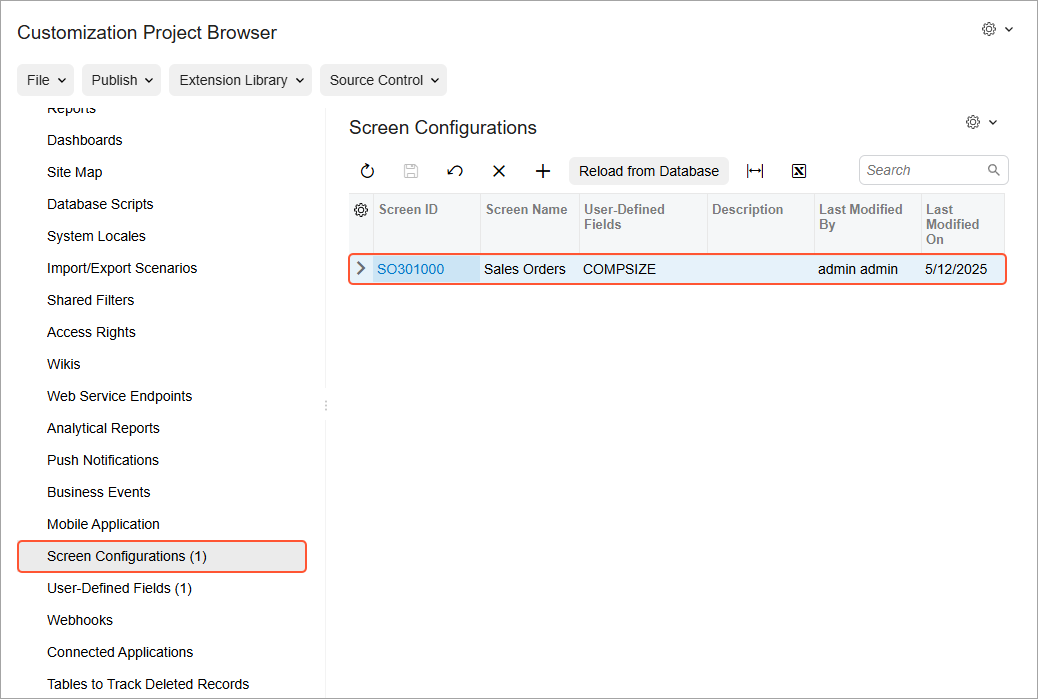The image size is (1038, 699).
Task: Open the Source Control dropdown menu
Action: pos(383,80)
